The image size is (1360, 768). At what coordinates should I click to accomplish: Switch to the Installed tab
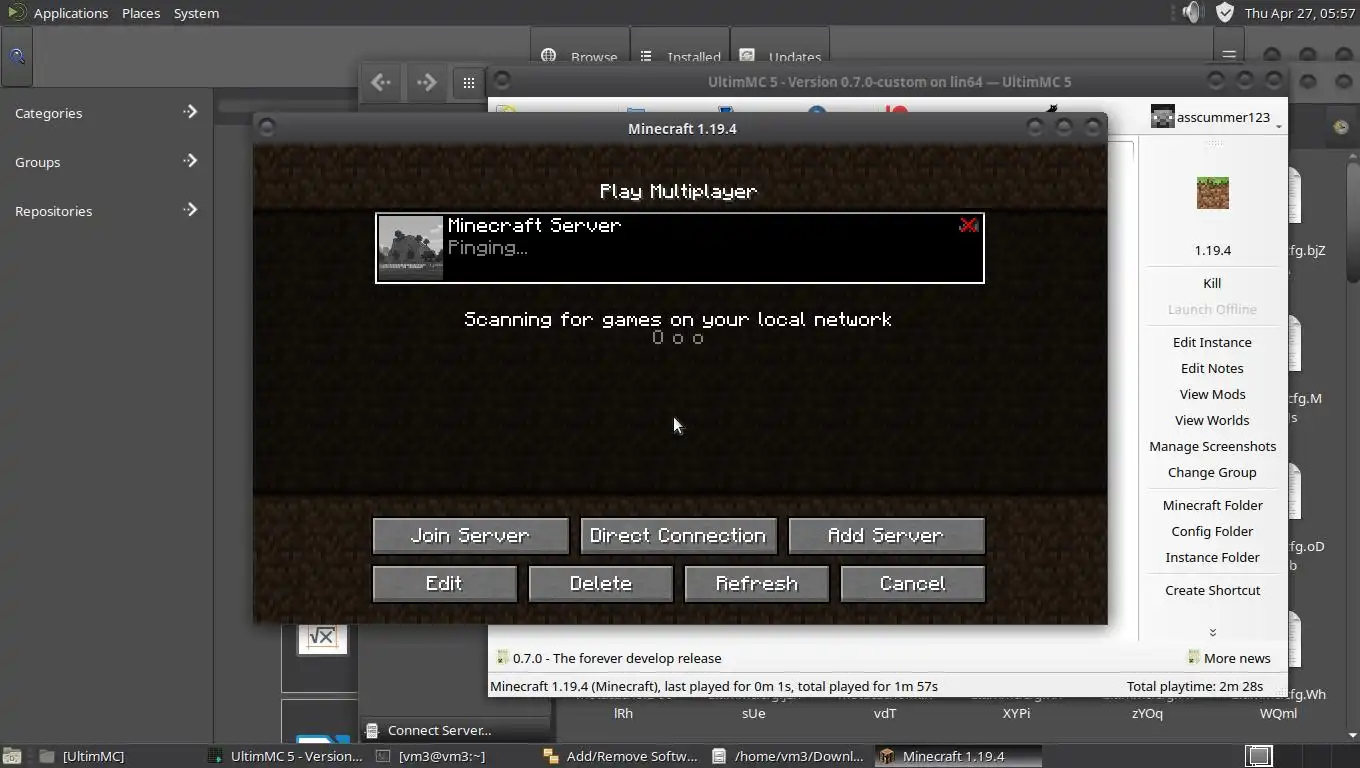click(x=680, y=56)
